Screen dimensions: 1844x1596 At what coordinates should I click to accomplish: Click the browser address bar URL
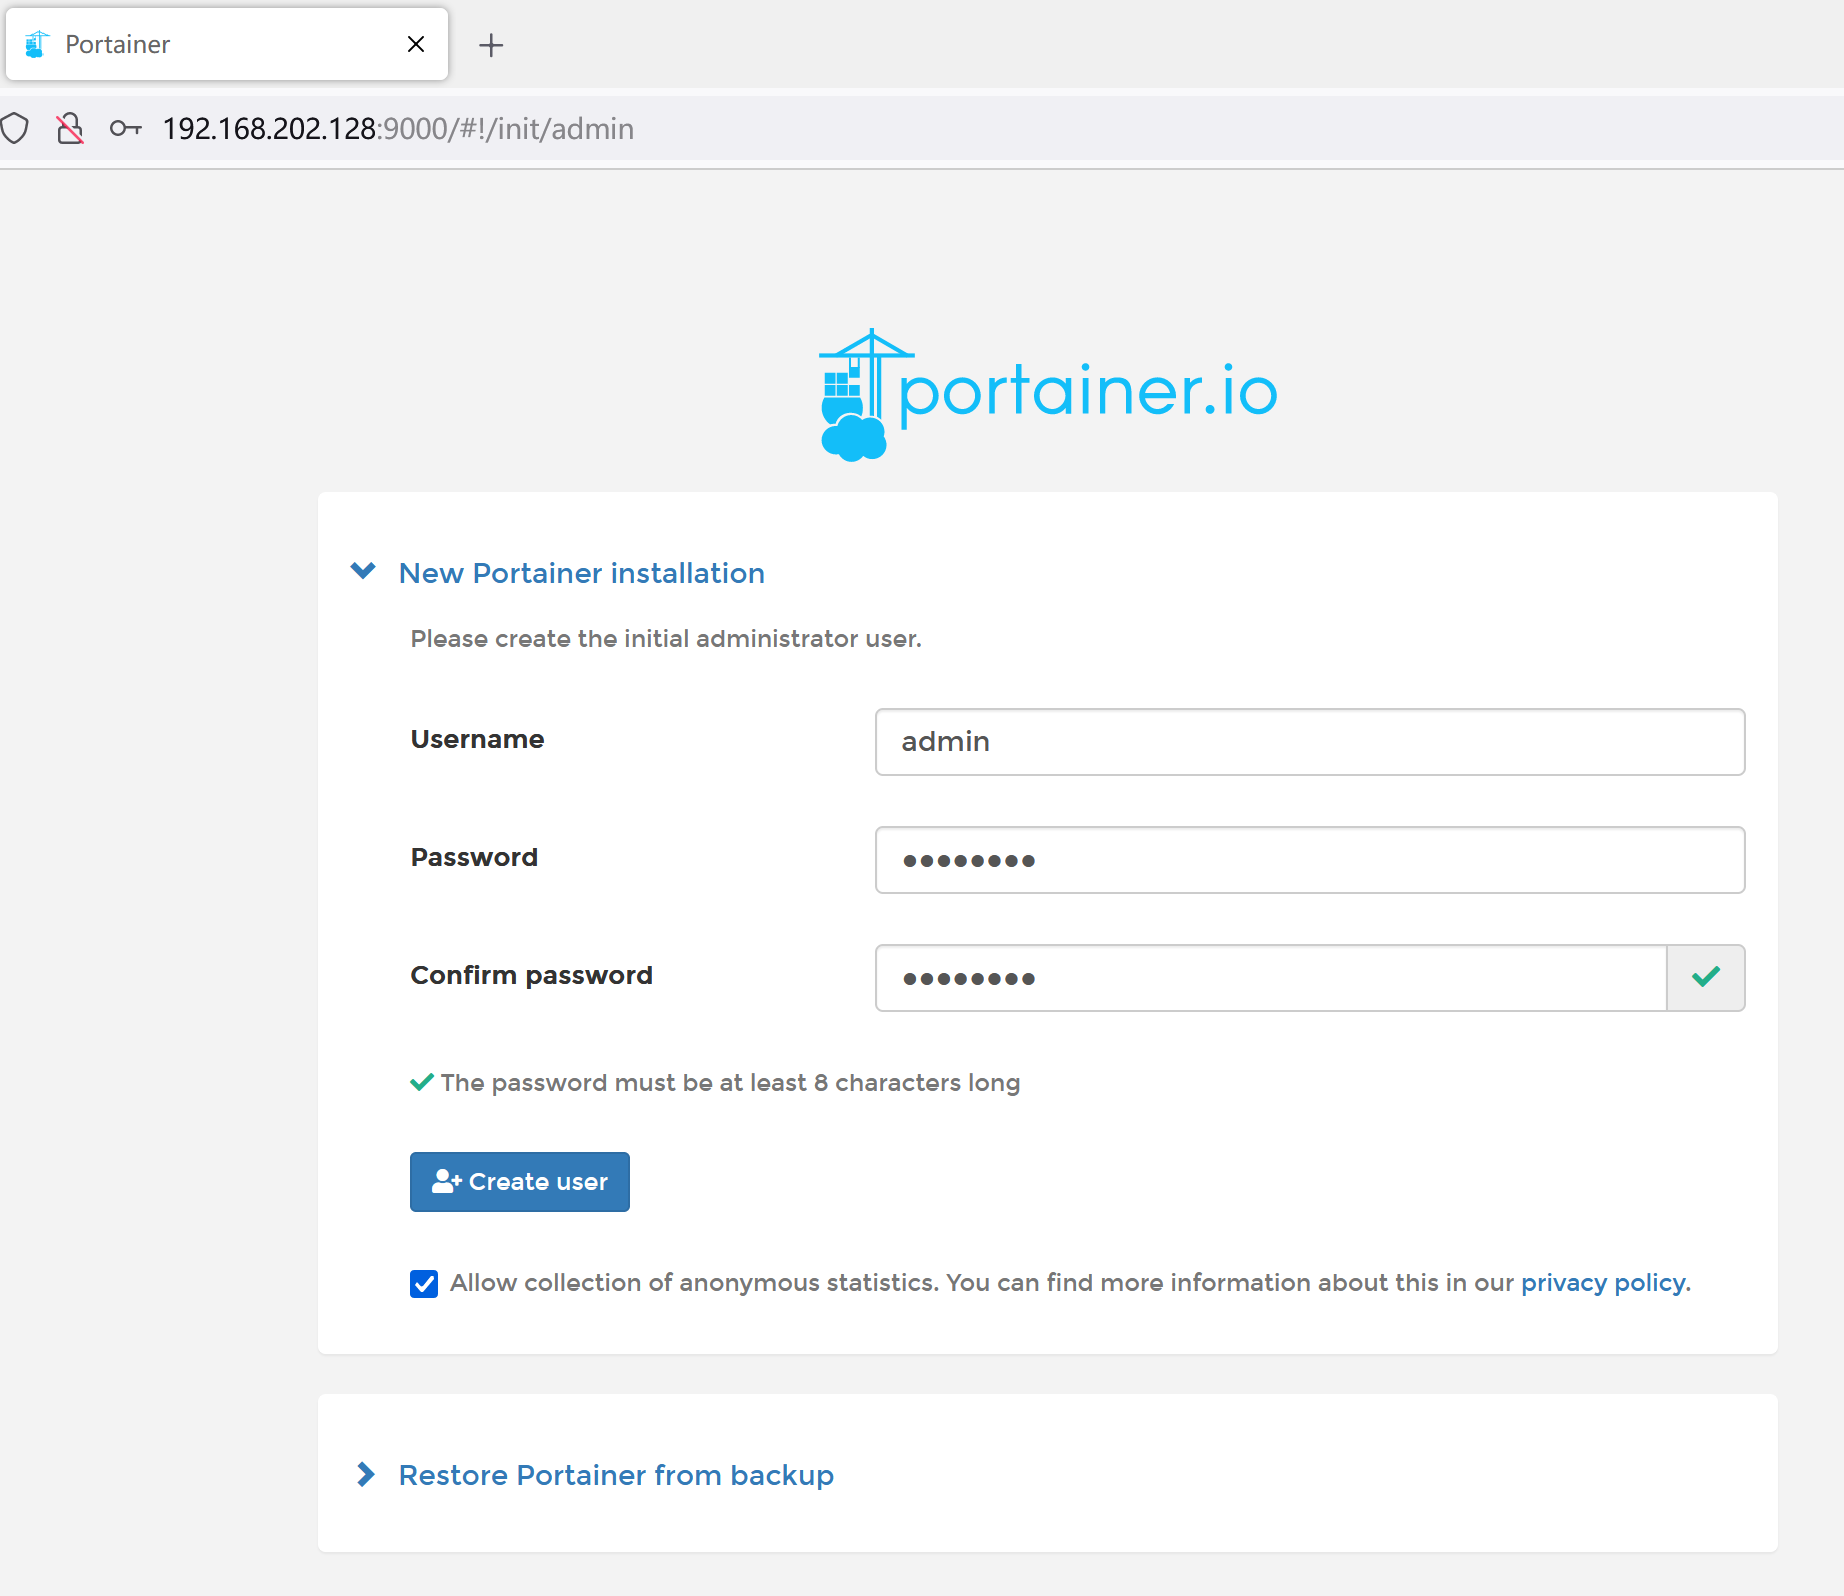[x=398, y=129]
